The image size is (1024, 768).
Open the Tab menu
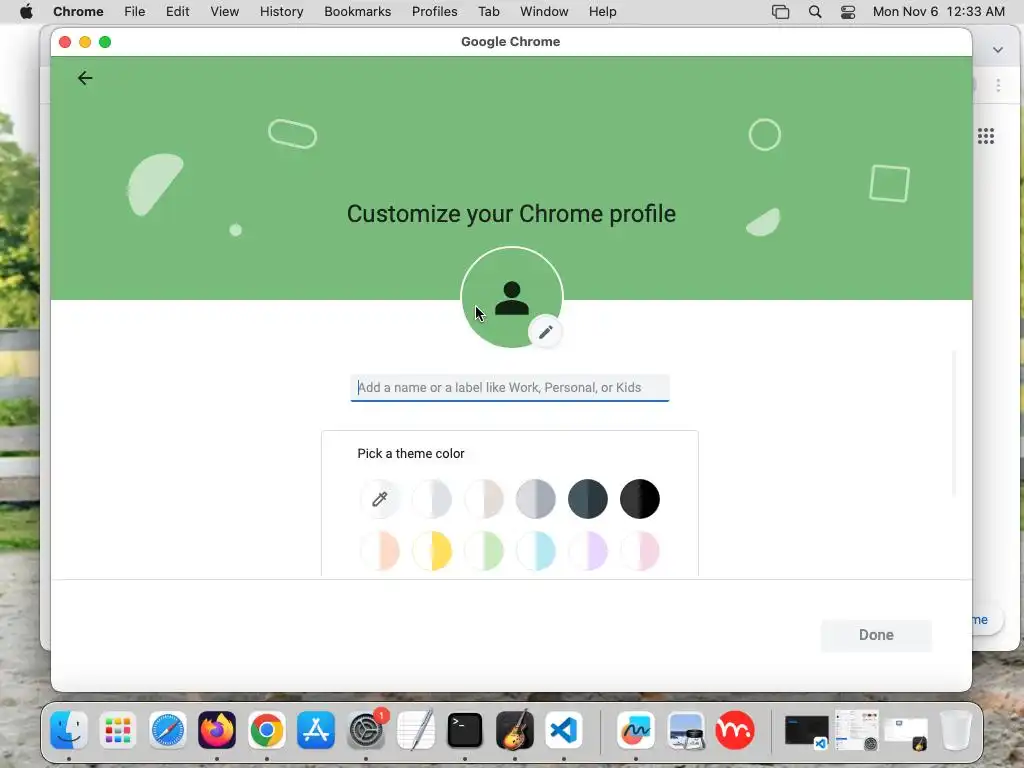tap(488, 12)
